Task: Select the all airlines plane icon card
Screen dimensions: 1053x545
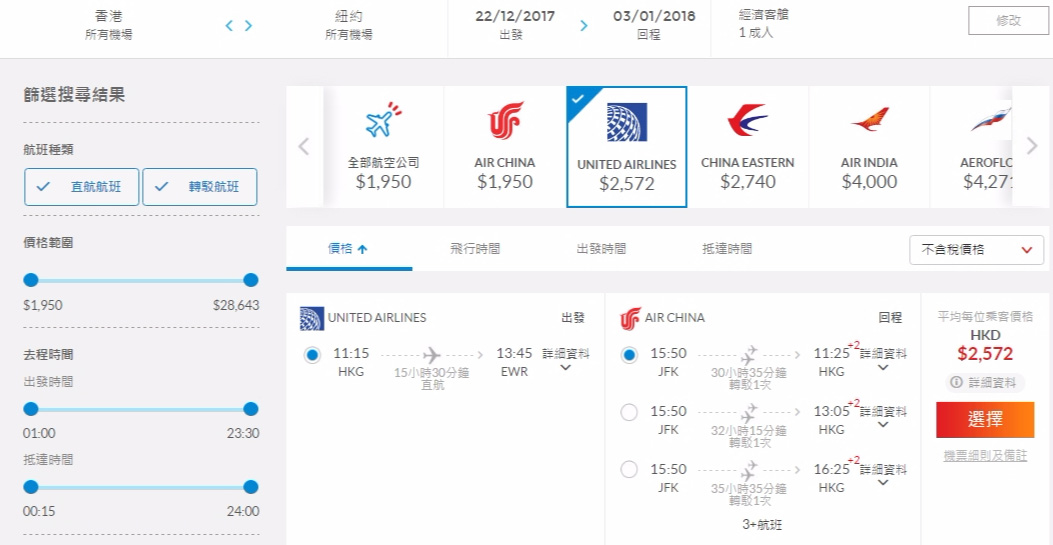Action: [x=383, y=147]
